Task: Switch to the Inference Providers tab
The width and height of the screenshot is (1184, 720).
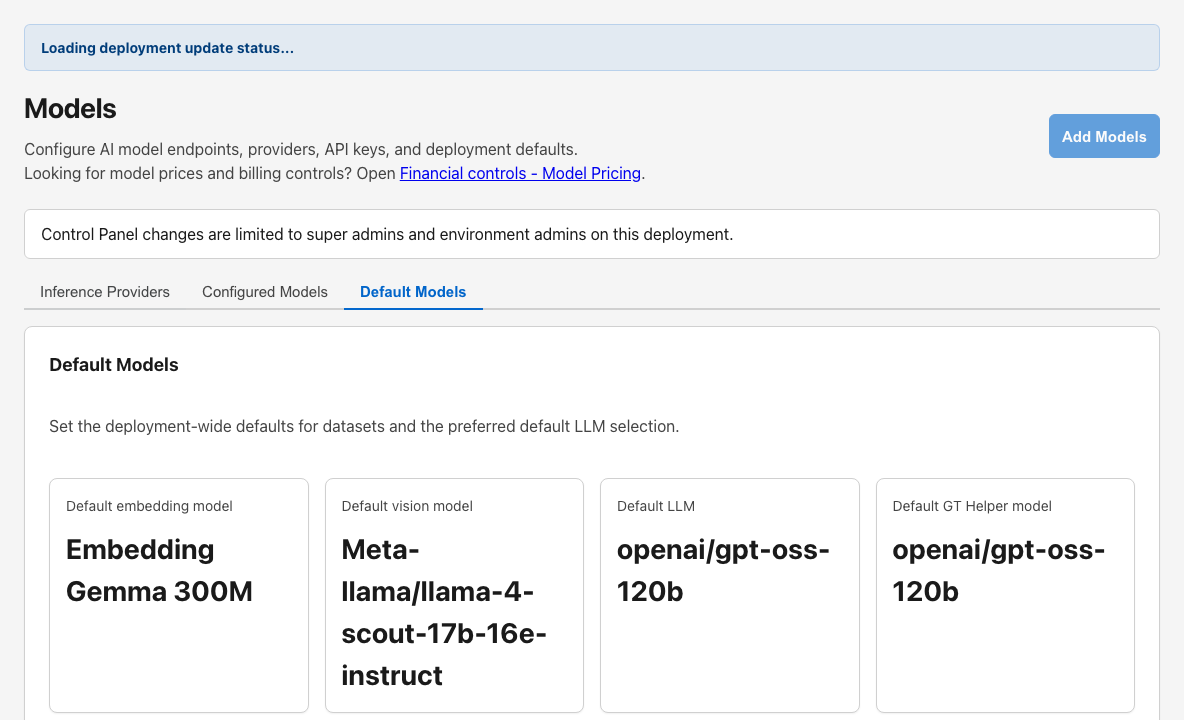Action: click(105, 292)
